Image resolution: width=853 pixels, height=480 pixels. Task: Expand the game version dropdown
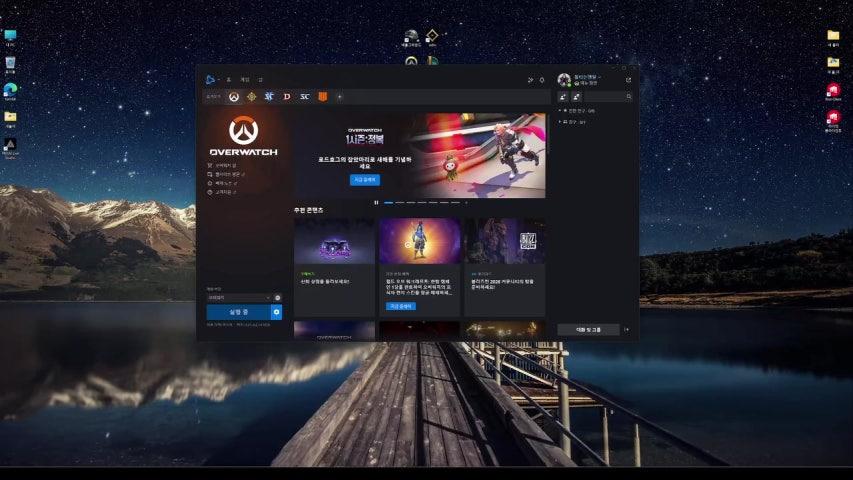(244, 297)
